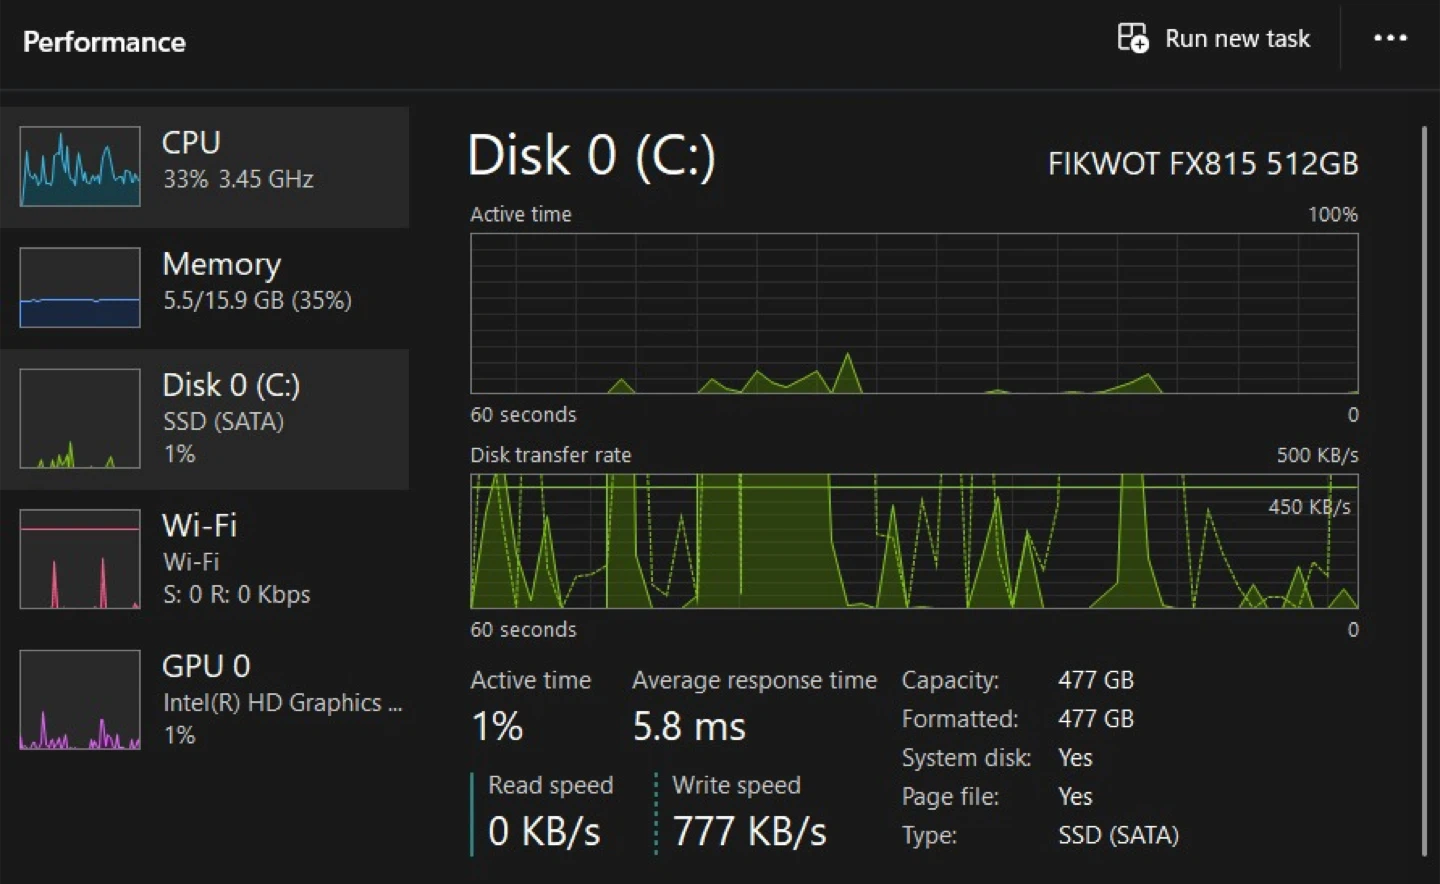Click the Active time graph area
This screenshot has height=884, width=1440.
(x=914, y=313)
